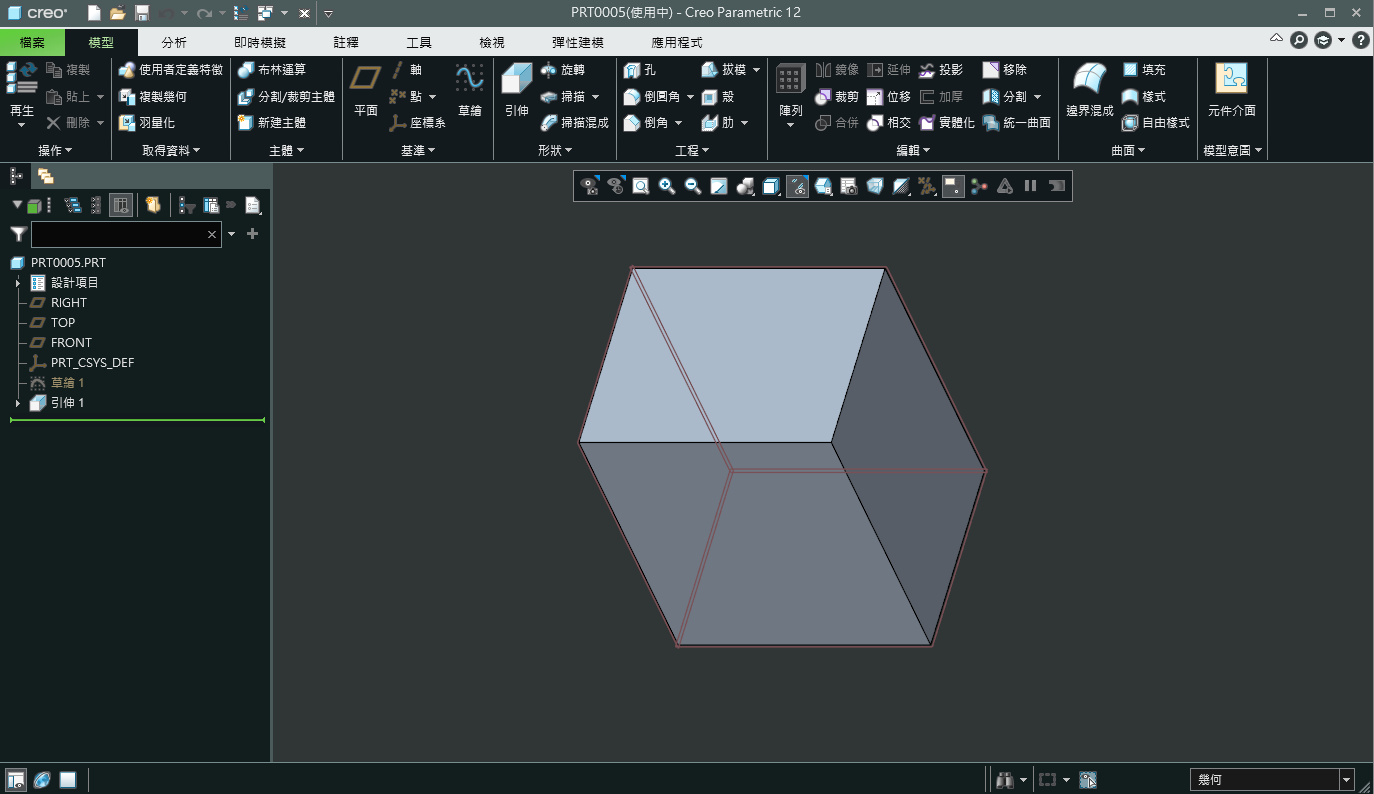
Task: Open the 檔案 (File) menu
Action: point(32,42)
